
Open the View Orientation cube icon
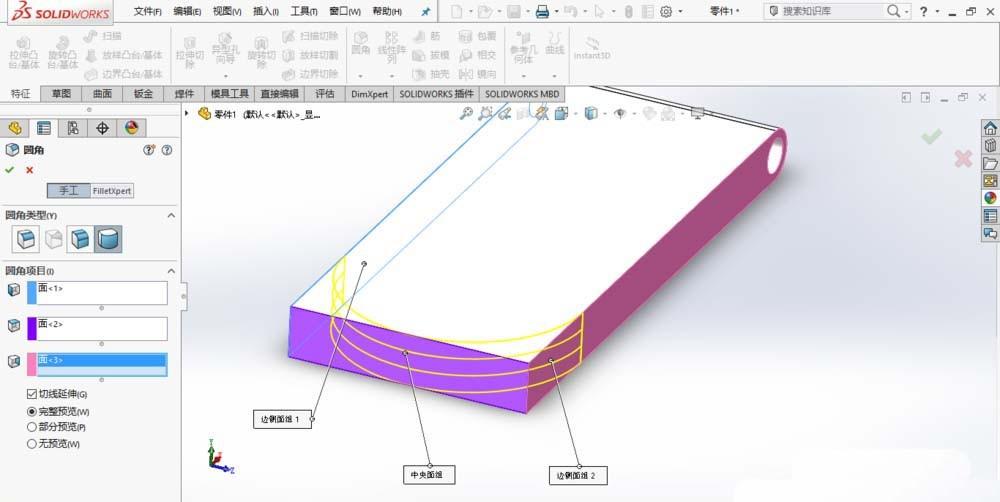point(561,114)
